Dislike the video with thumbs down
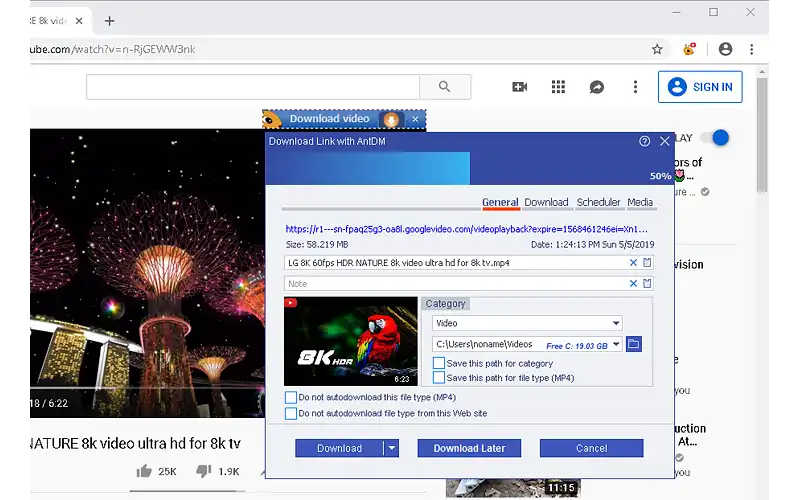 coord(204,471)
